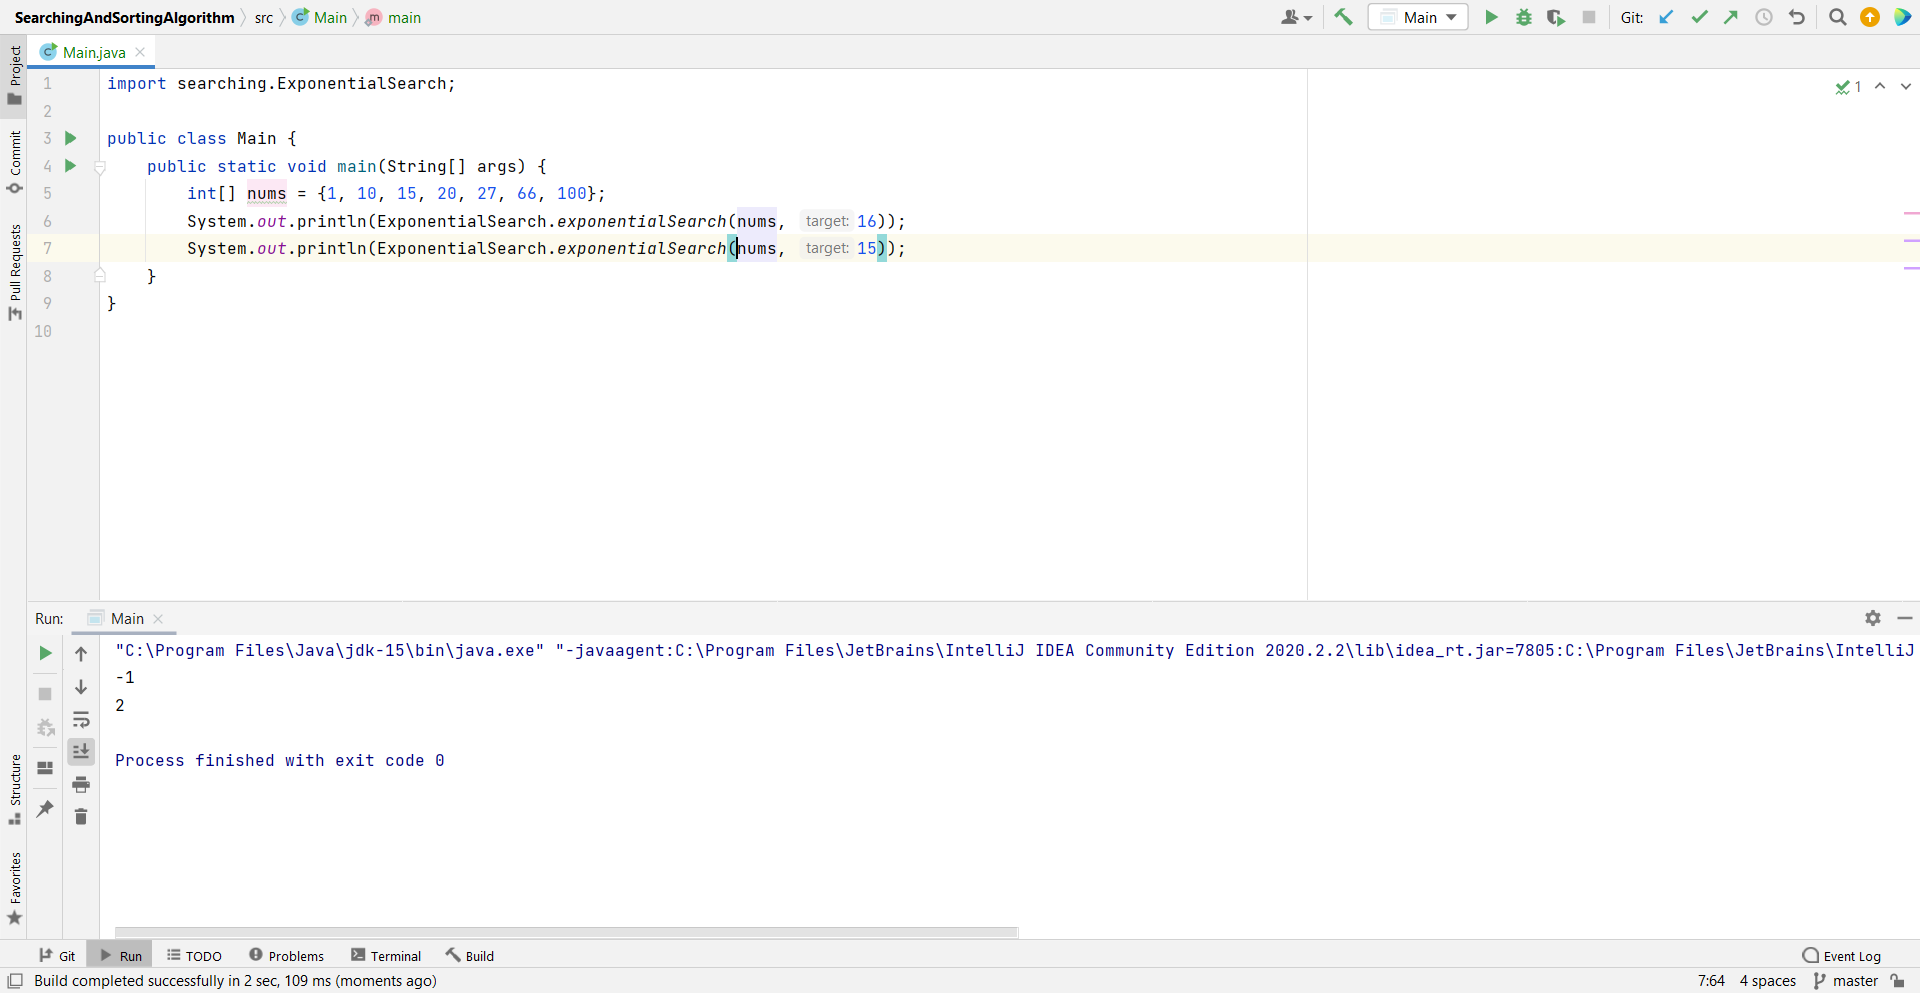The image size is (1920, 993).
Task: Click the 7:64 line column indicator
Action: click(1711, 981)
